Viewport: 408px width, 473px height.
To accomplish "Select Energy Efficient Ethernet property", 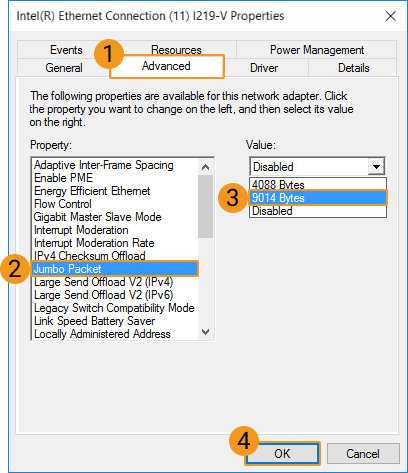I will (115, 191).
